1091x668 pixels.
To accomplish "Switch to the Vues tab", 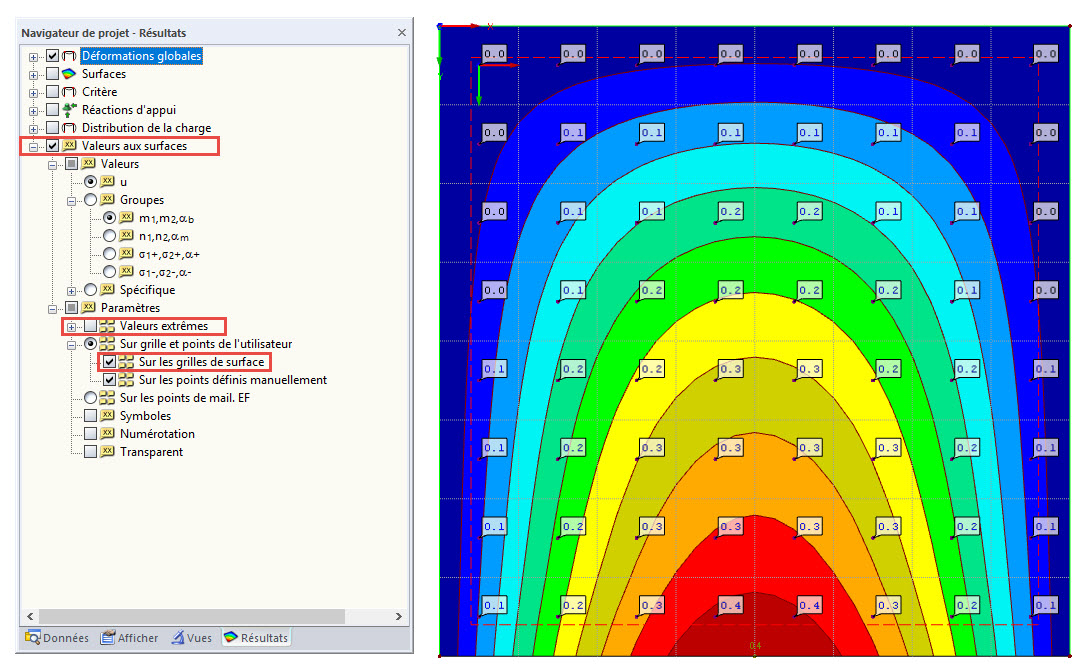I will [192, 637].
